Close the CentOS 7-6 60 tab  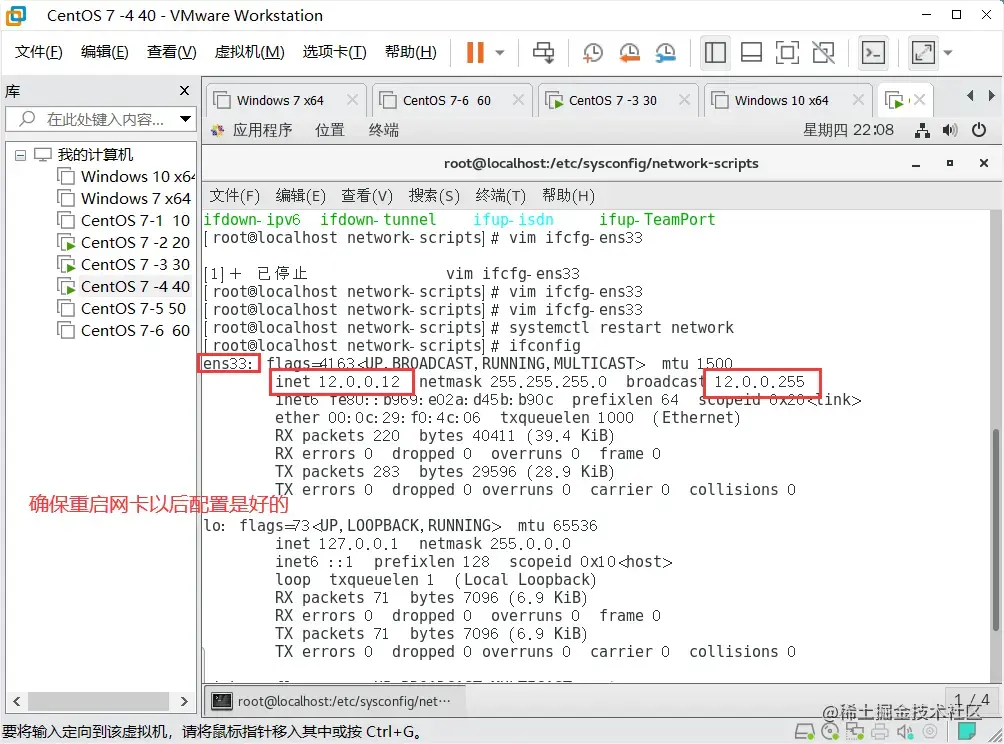pos(518,100)
